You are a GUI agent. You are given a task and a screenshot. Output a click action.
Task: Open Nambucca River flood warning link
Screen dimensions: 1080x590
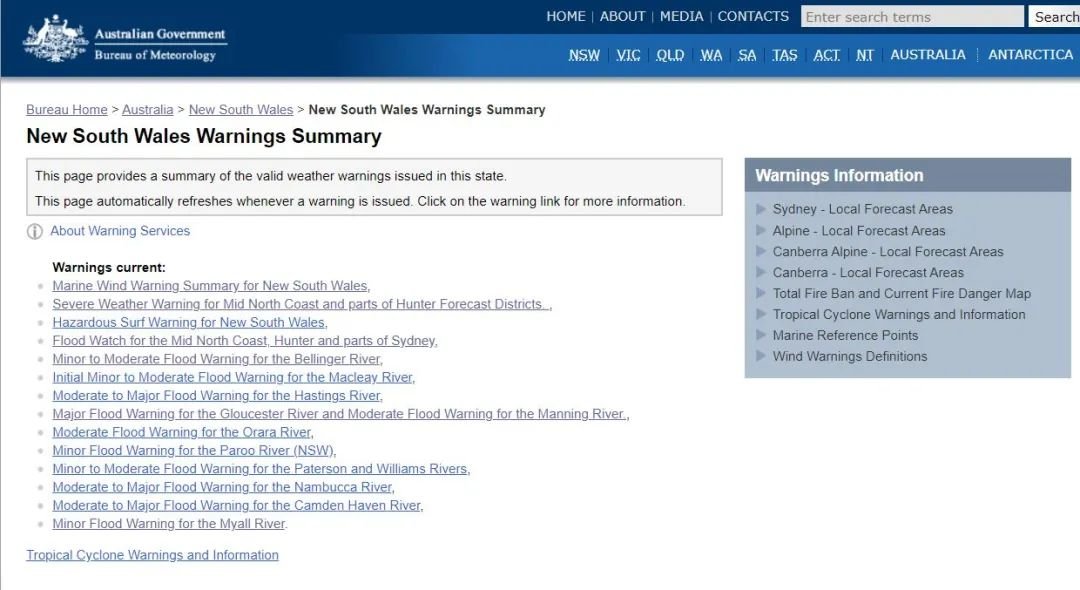point(223,487)
